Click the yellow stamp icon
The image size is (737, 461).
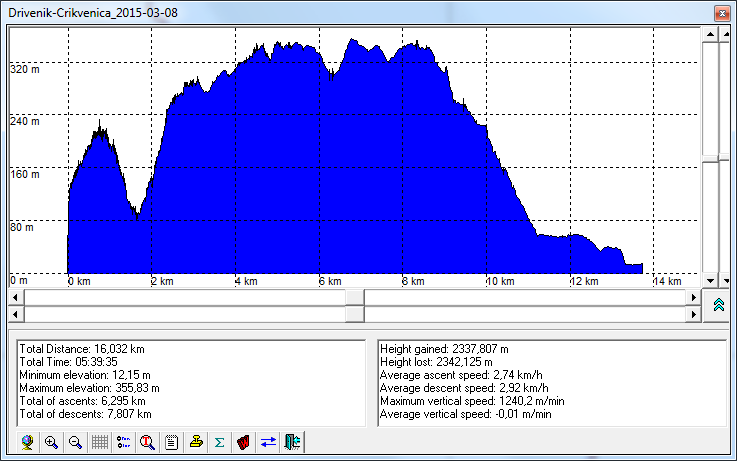(x=196, y=441)
